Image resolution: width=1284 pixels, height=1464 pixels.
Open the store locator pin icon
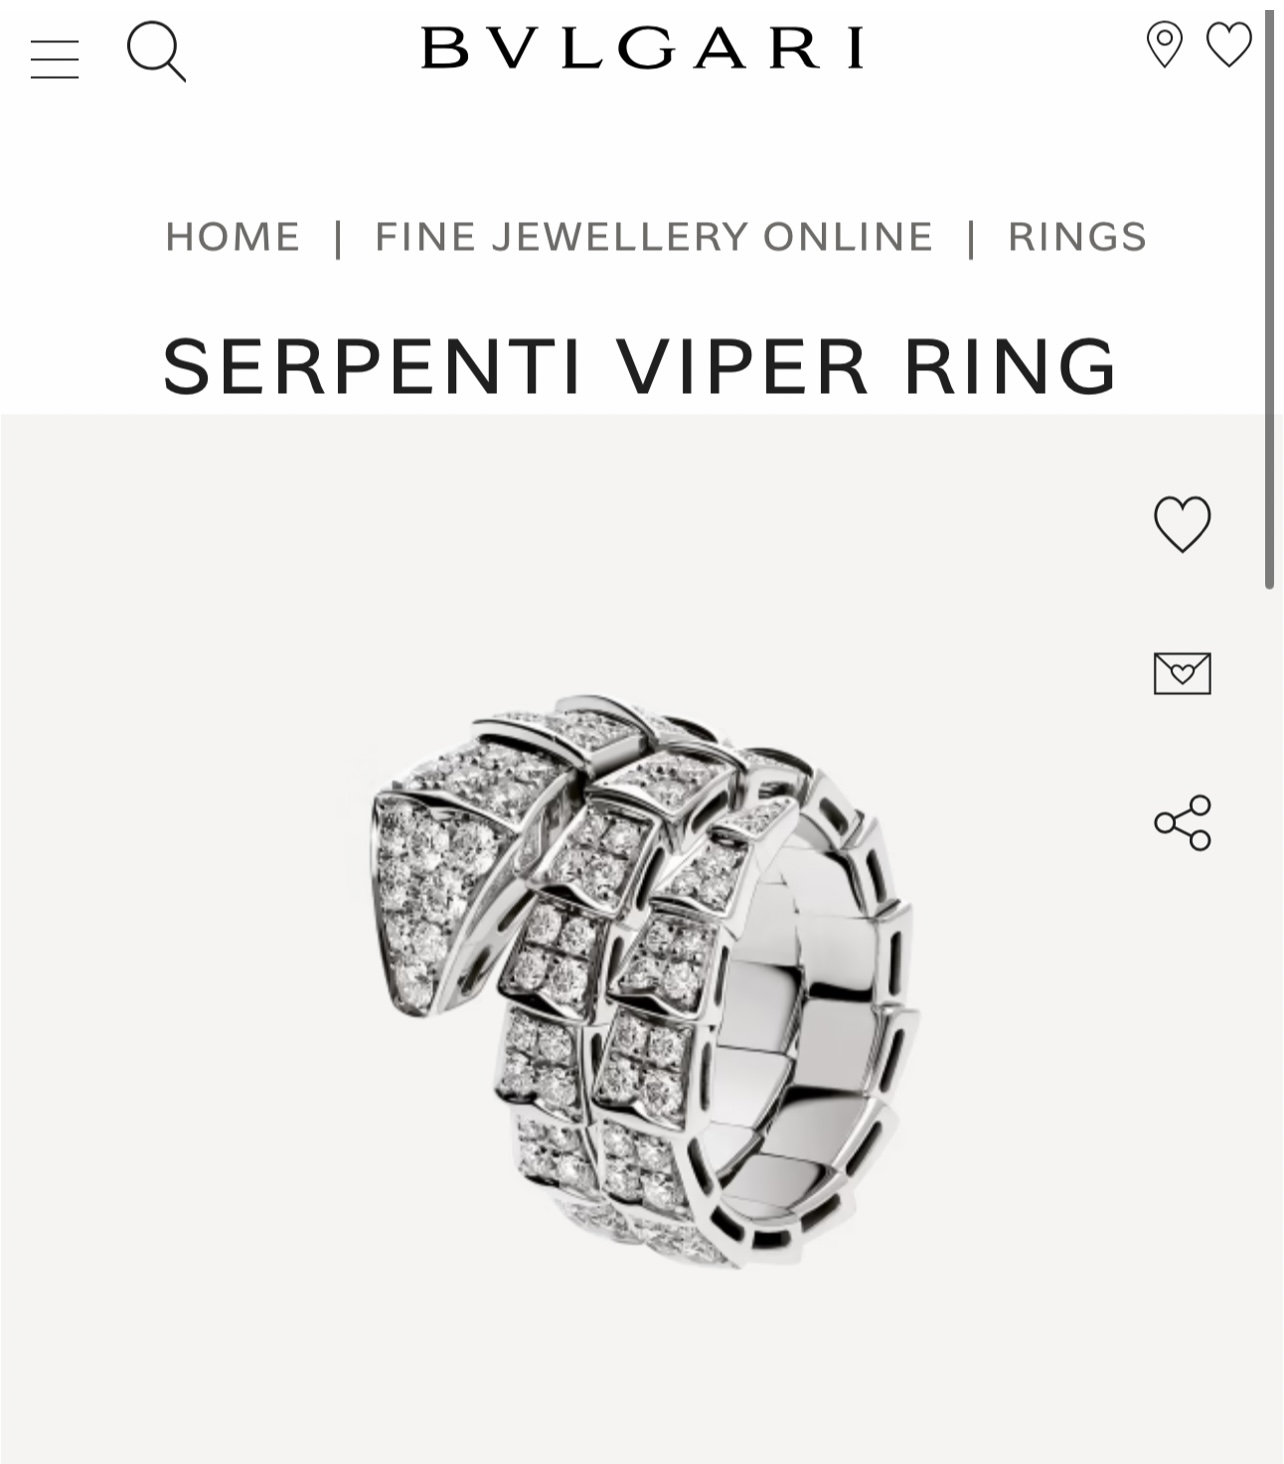click(1164, 45)
